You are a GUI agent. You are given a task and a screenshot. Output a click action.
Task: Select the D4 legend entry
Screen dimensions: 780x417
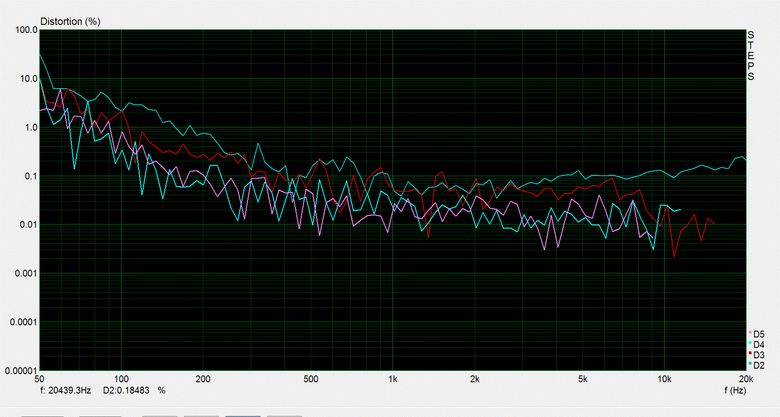click(757, 345)
